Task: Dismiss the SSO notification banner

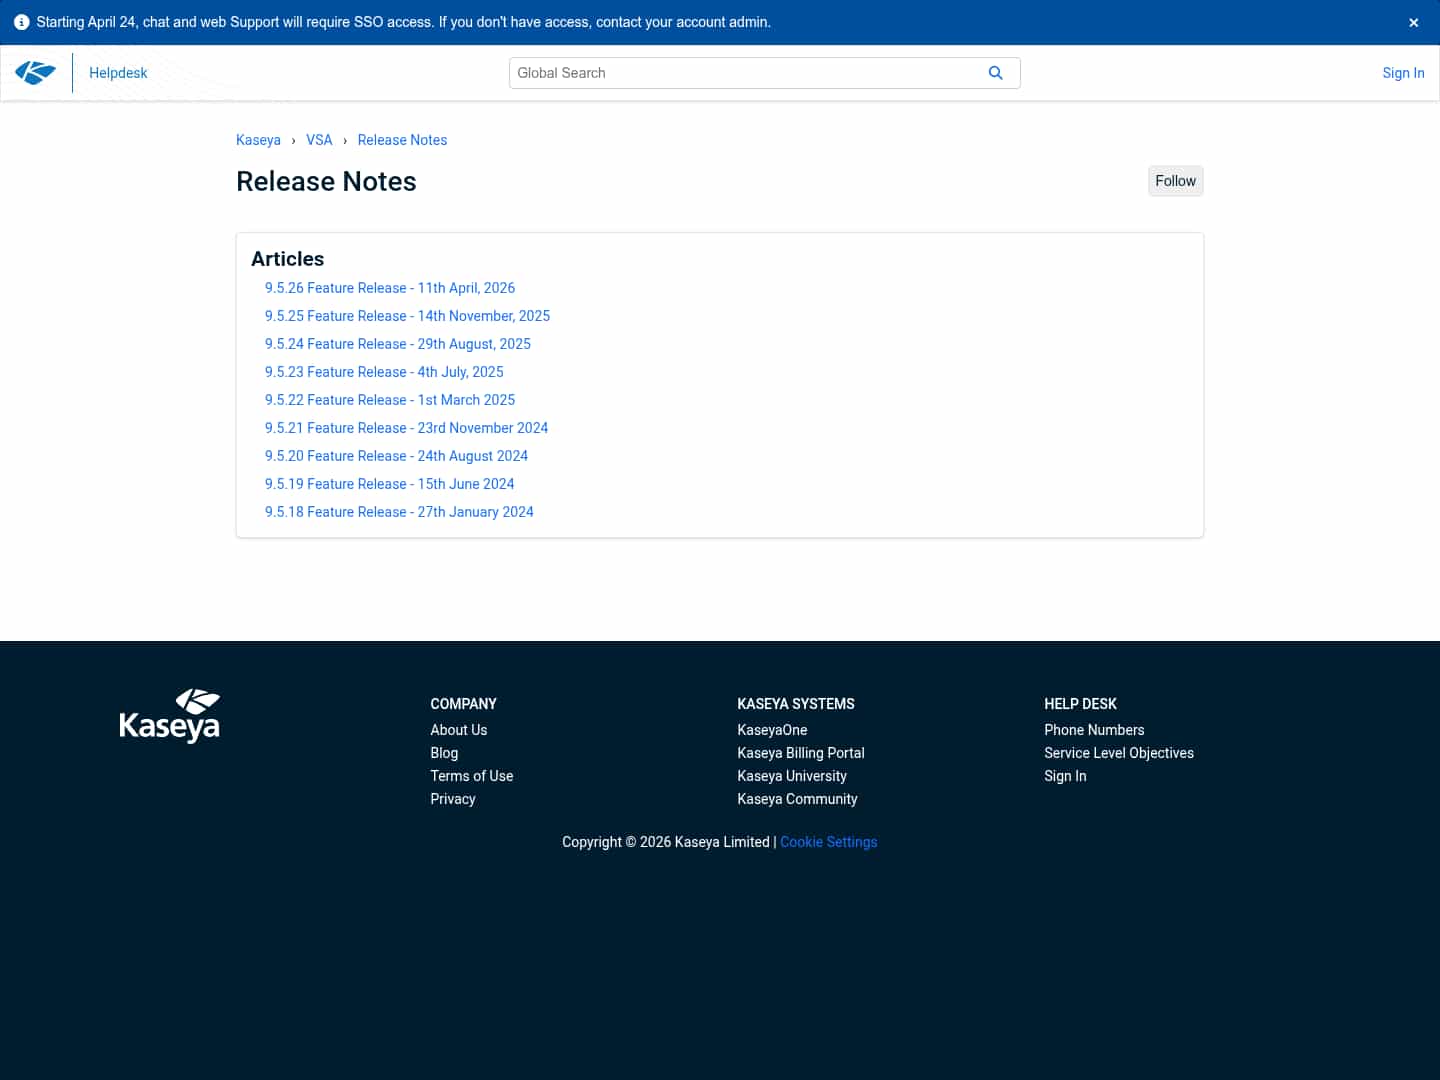Action: click(x=1413, y=21)
